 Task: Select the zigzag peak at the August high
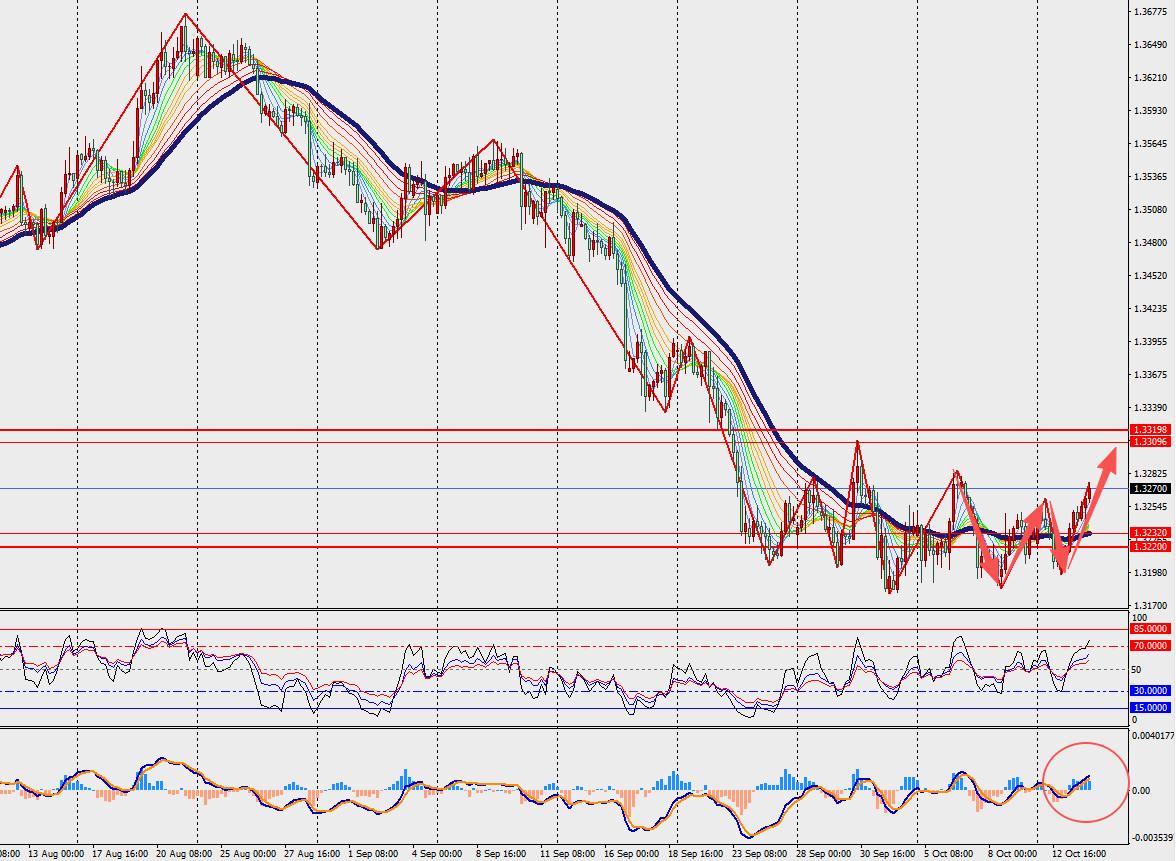pyautogui.click(x=185, y=14)
